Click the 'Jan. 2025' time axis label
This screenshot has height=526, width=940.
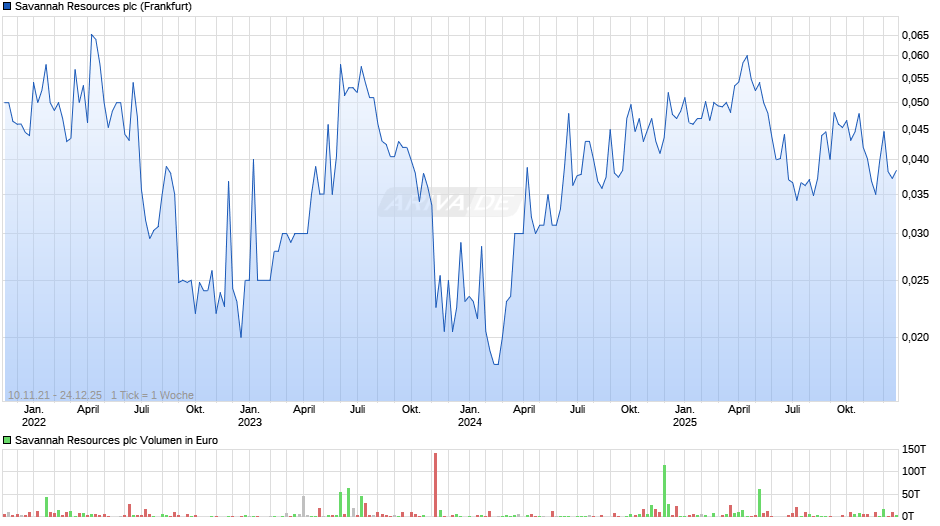click(685, 416)
